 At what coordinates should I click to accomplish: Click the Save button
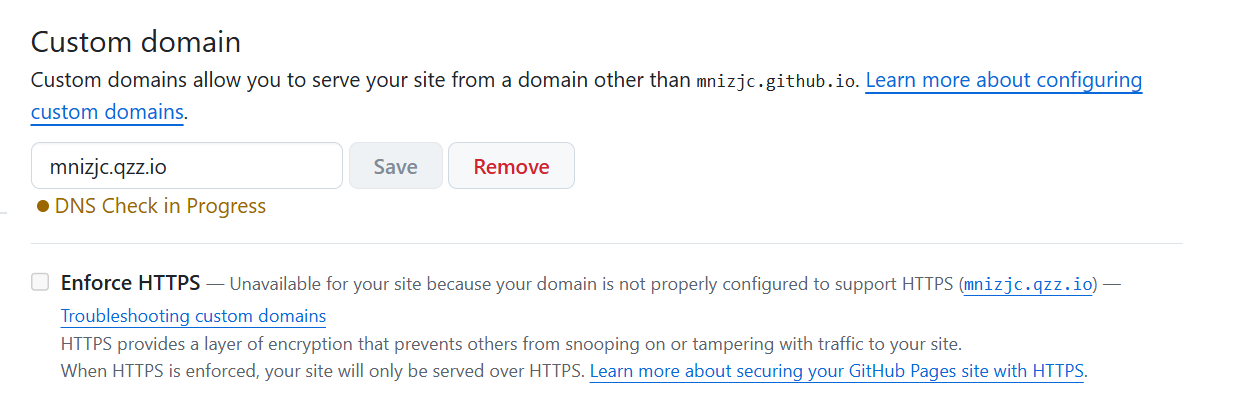(x=395, y=166)
